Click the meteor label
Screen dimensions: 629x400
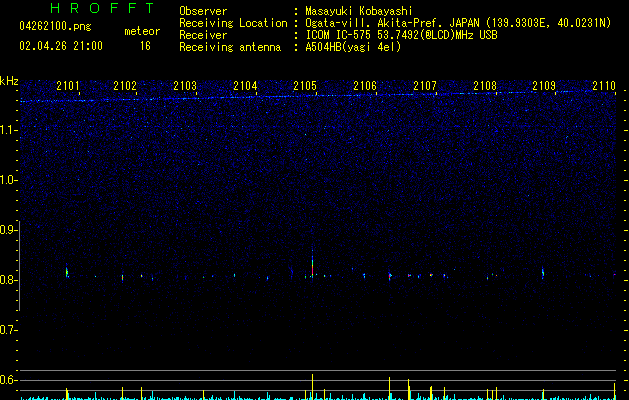pos(142,31)
